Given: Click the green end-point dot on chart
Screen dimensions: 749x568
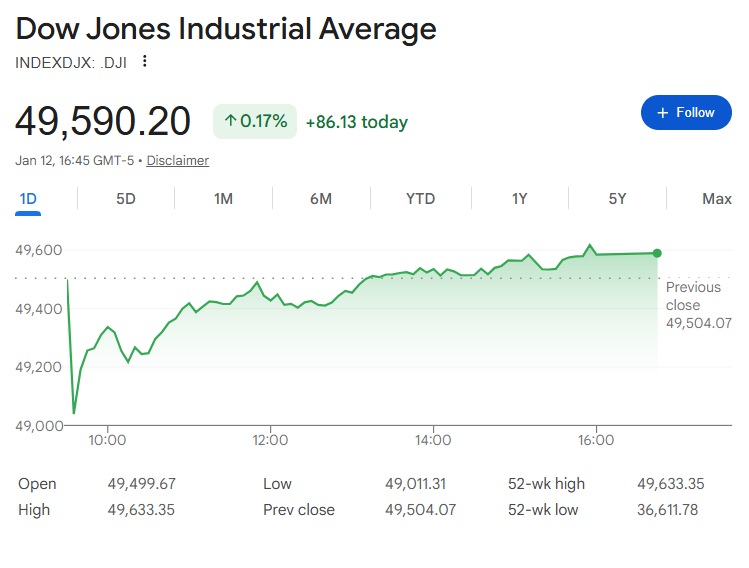Looking at the screenshot, I should (657, 253).
